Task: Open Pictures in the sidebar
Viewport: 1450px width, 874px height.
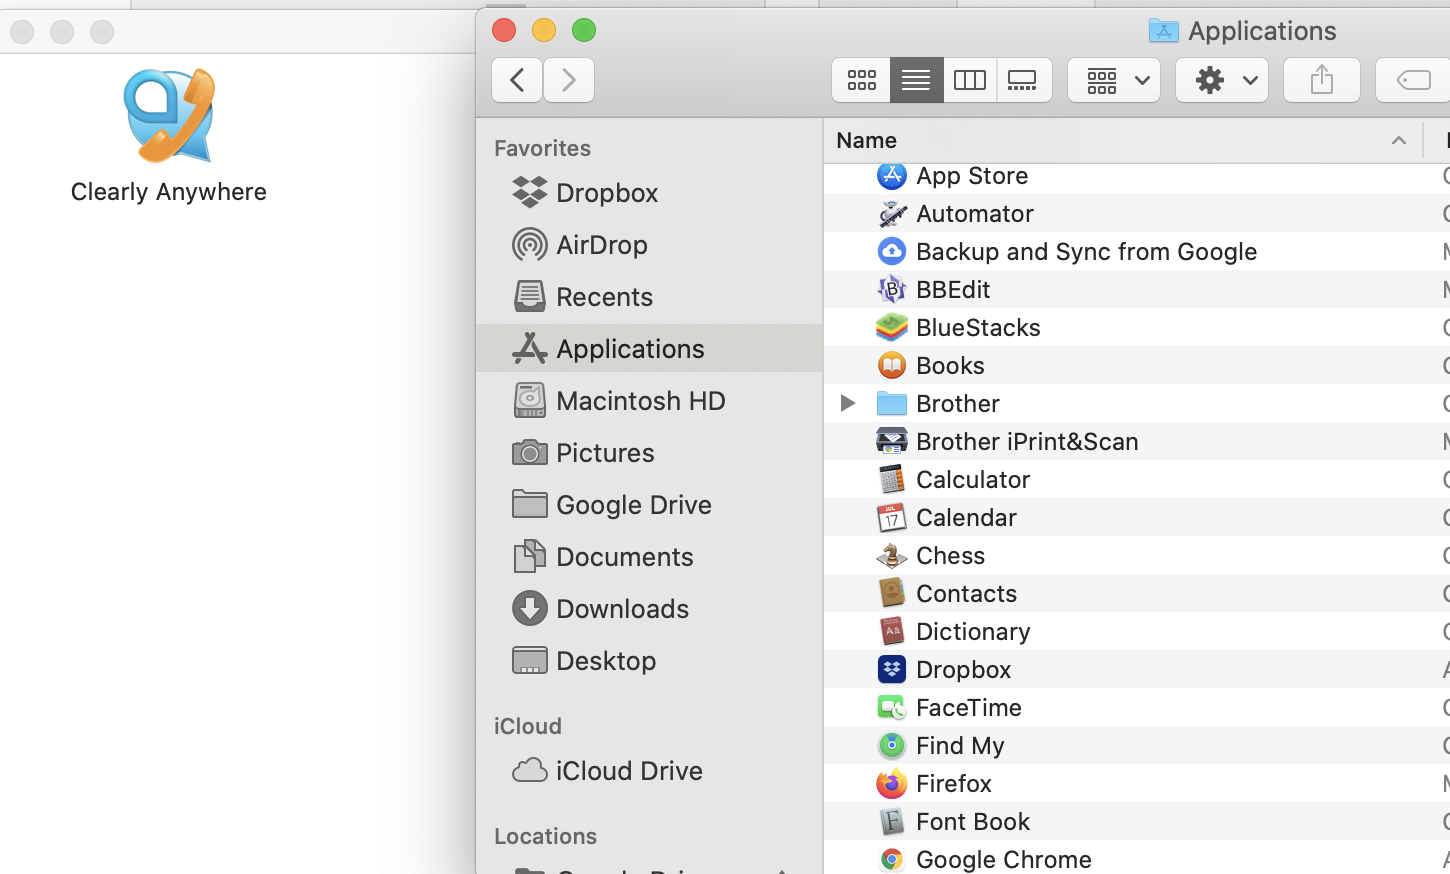Action: pos(650,452)
